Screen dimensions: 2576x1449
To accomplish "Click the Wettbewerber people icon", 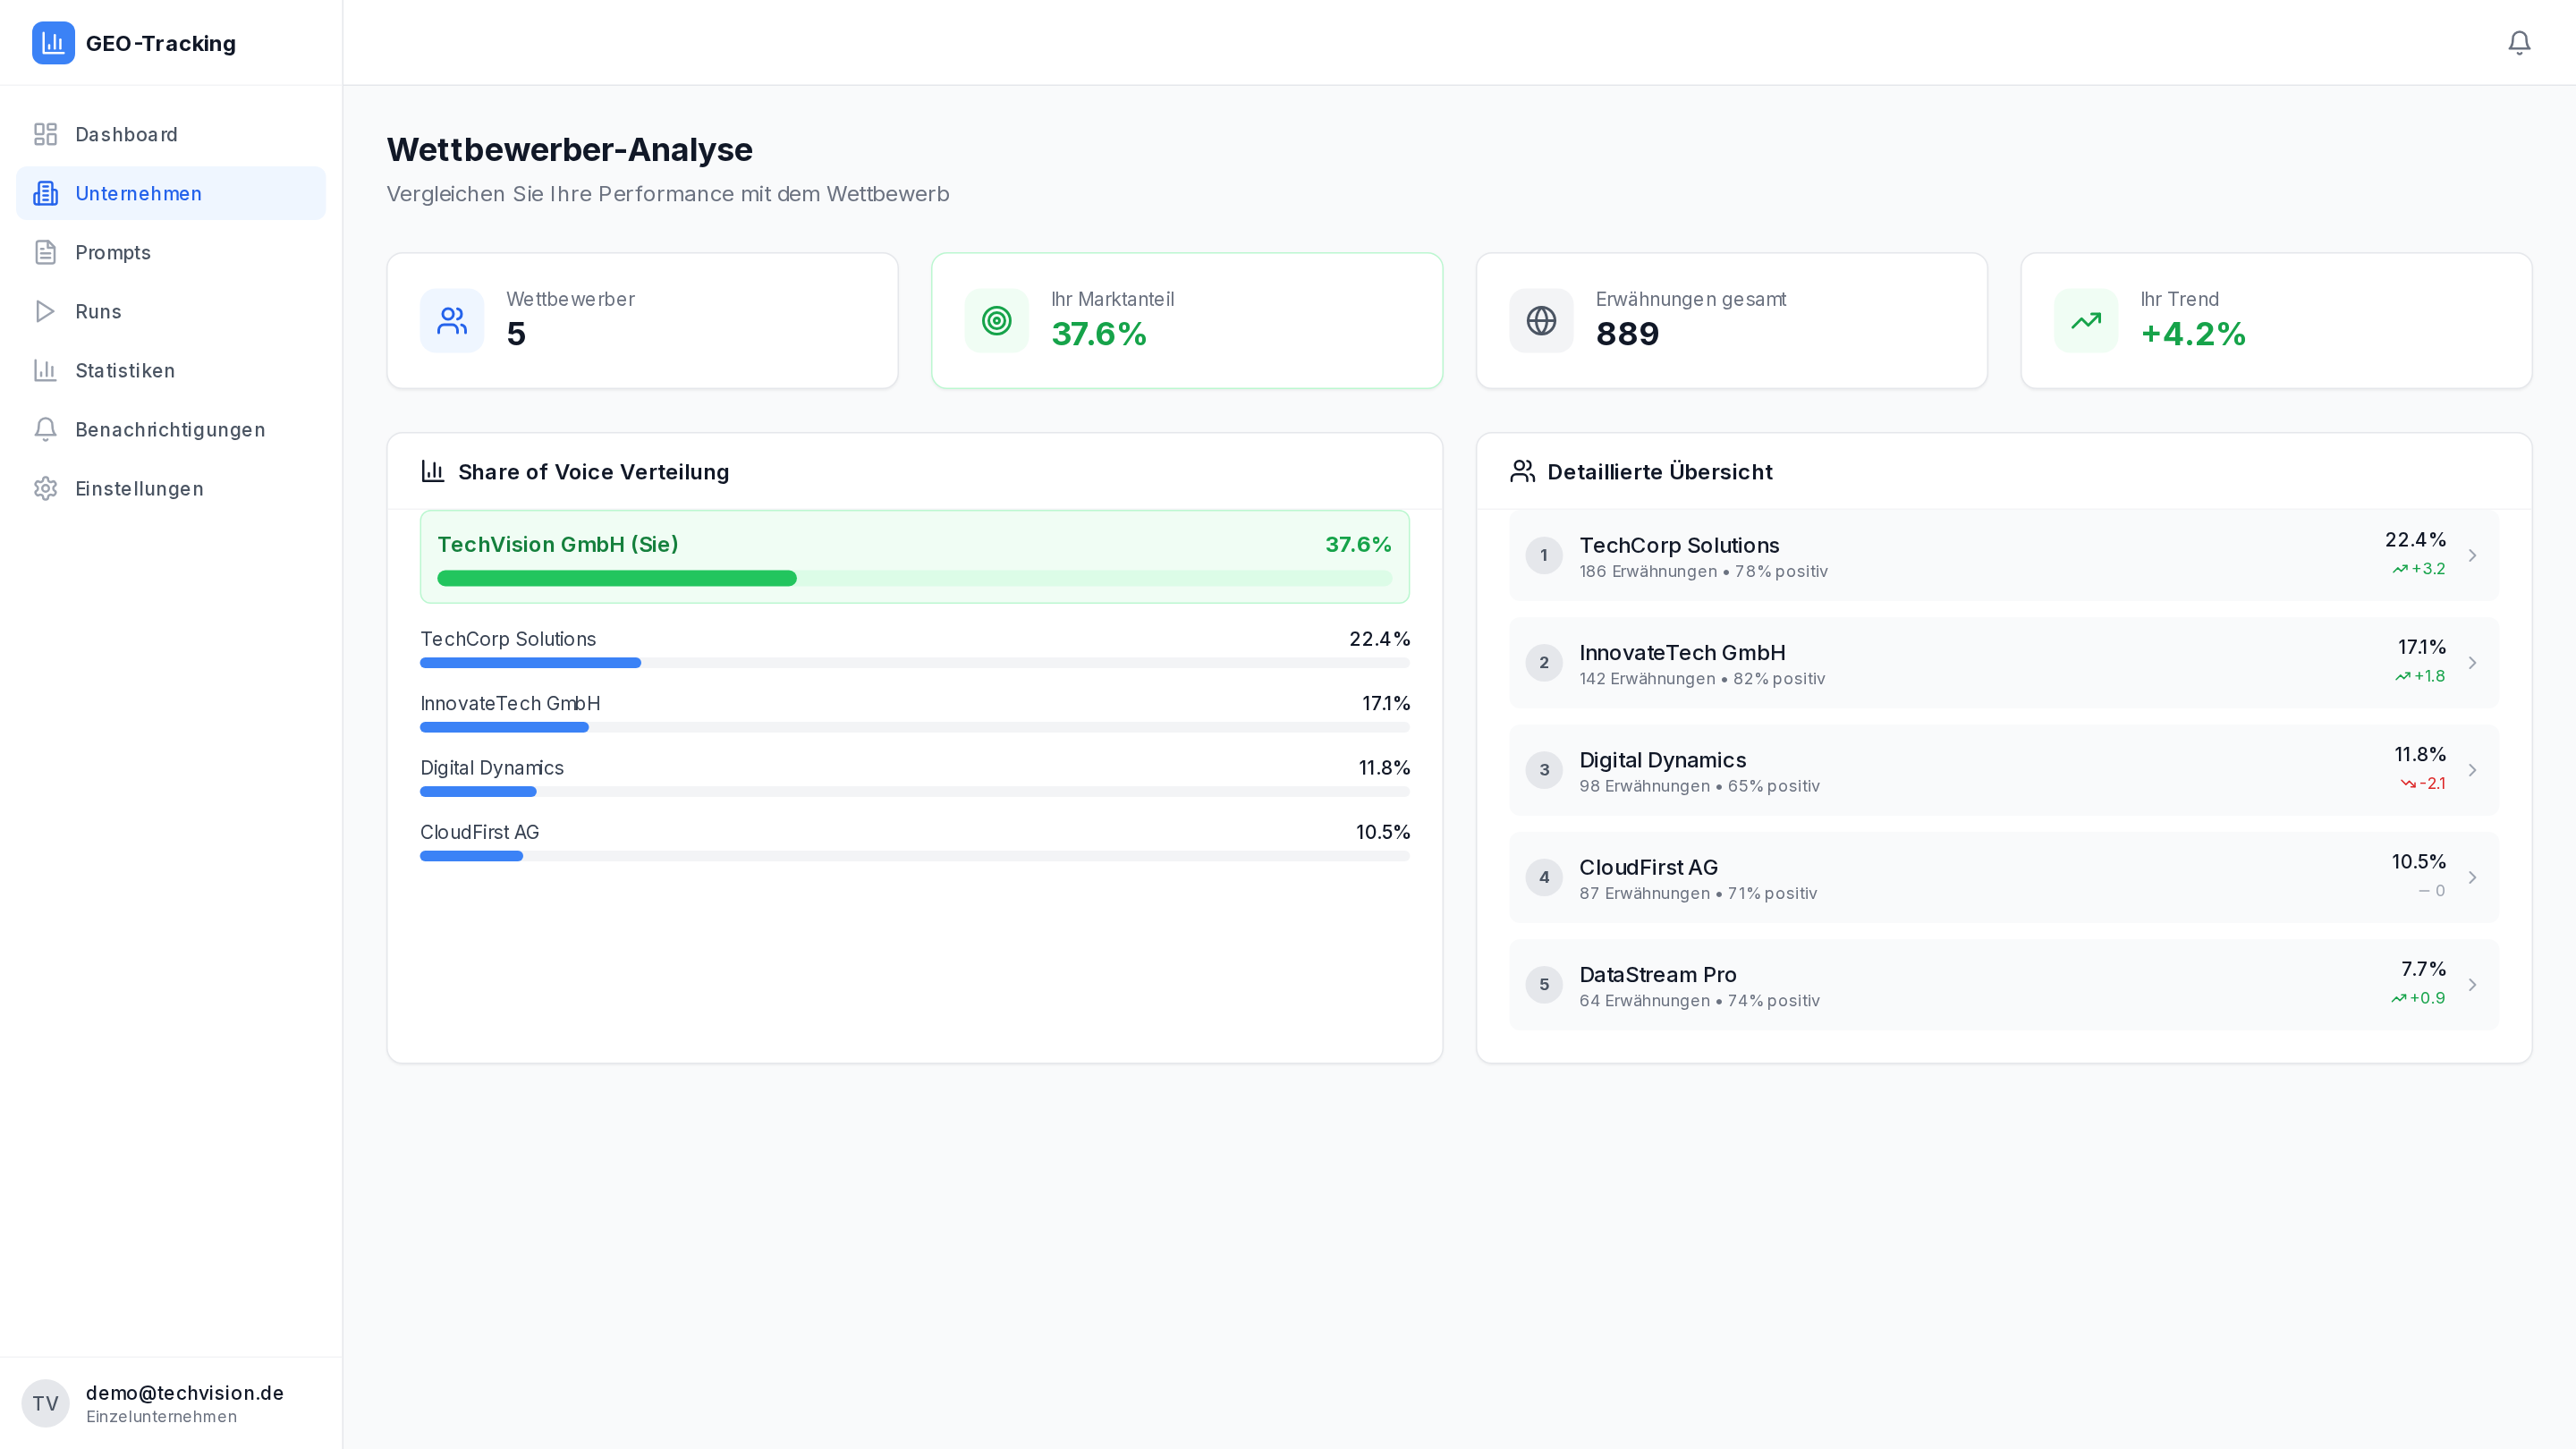I will [452, 321].
